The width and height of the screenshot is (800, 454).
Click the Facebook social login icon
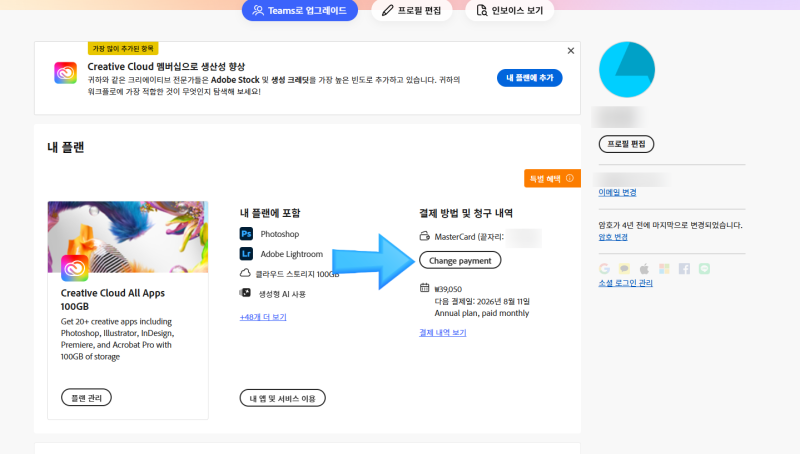684,269
